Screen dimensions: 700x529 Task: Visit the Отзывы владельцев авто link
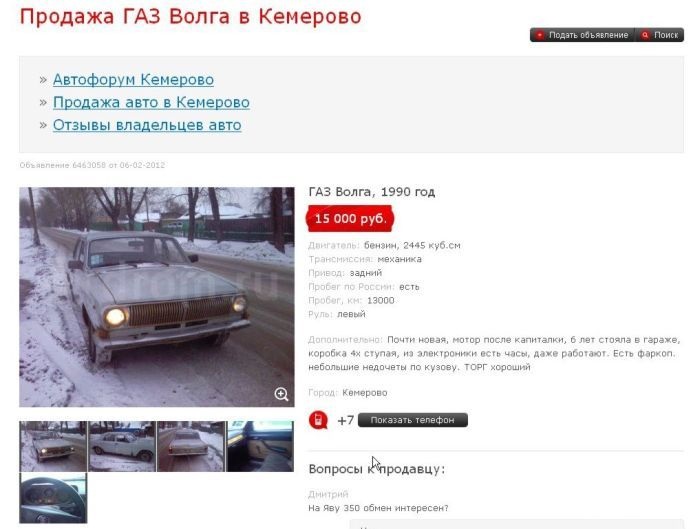click(x=147, y=125)
